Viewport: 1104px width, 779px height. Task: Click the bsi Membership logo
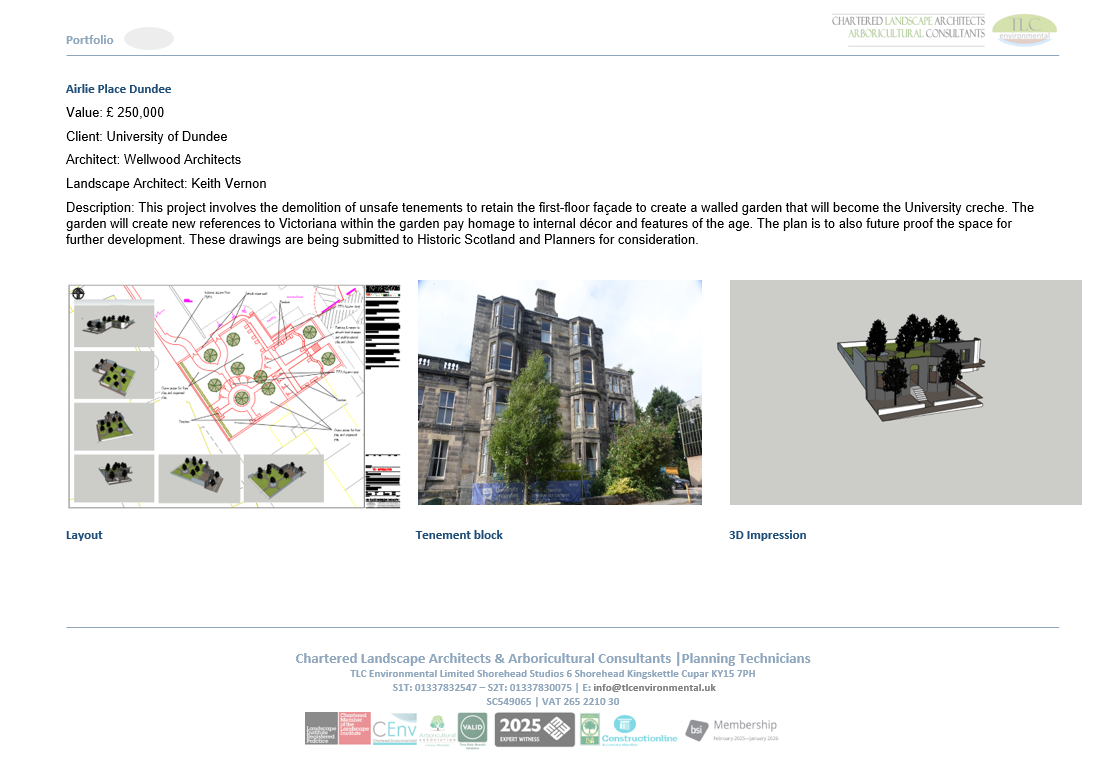(x=732, y=730)
